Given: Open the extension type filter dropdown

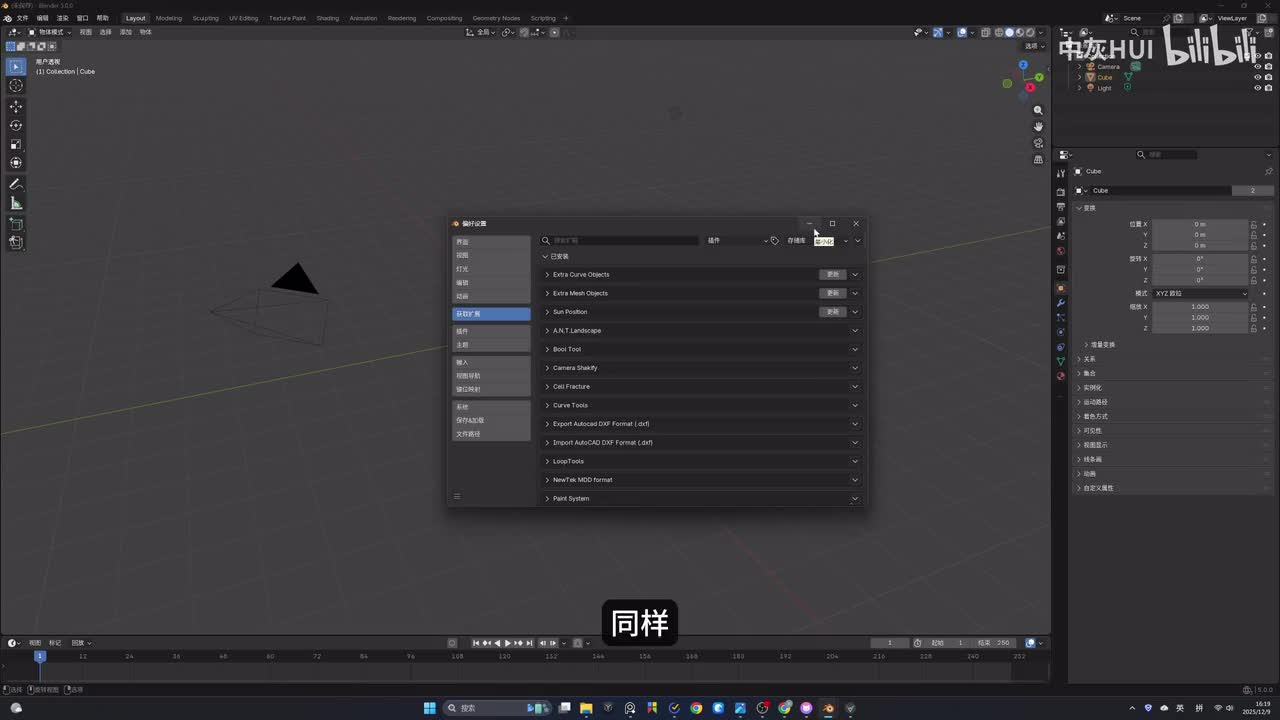Looking at the screenshot, I should click(x=737, y=241).
